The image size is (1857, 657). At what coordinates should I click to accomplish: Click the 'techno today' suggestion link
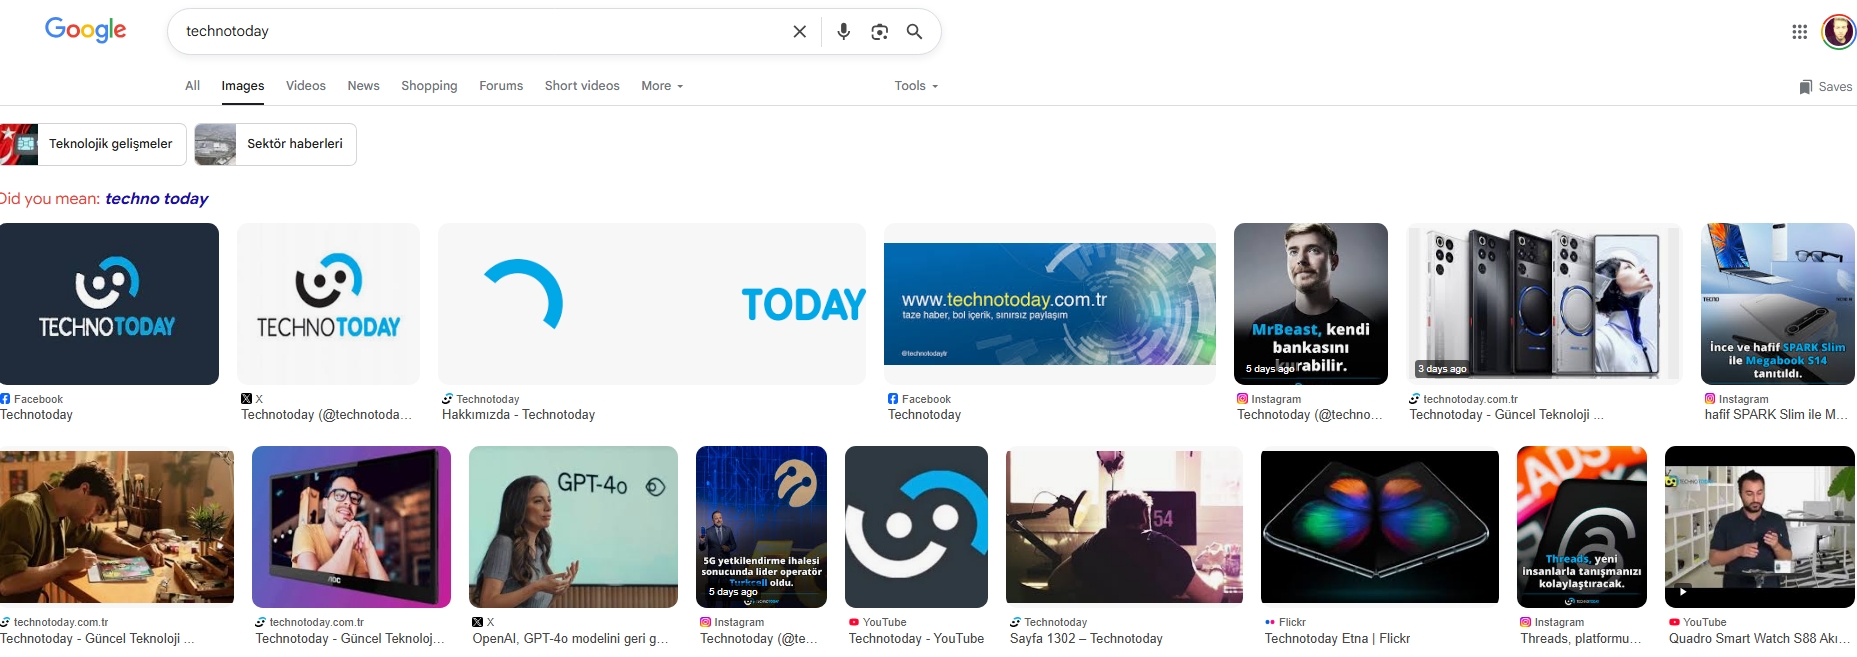point(157,199)
